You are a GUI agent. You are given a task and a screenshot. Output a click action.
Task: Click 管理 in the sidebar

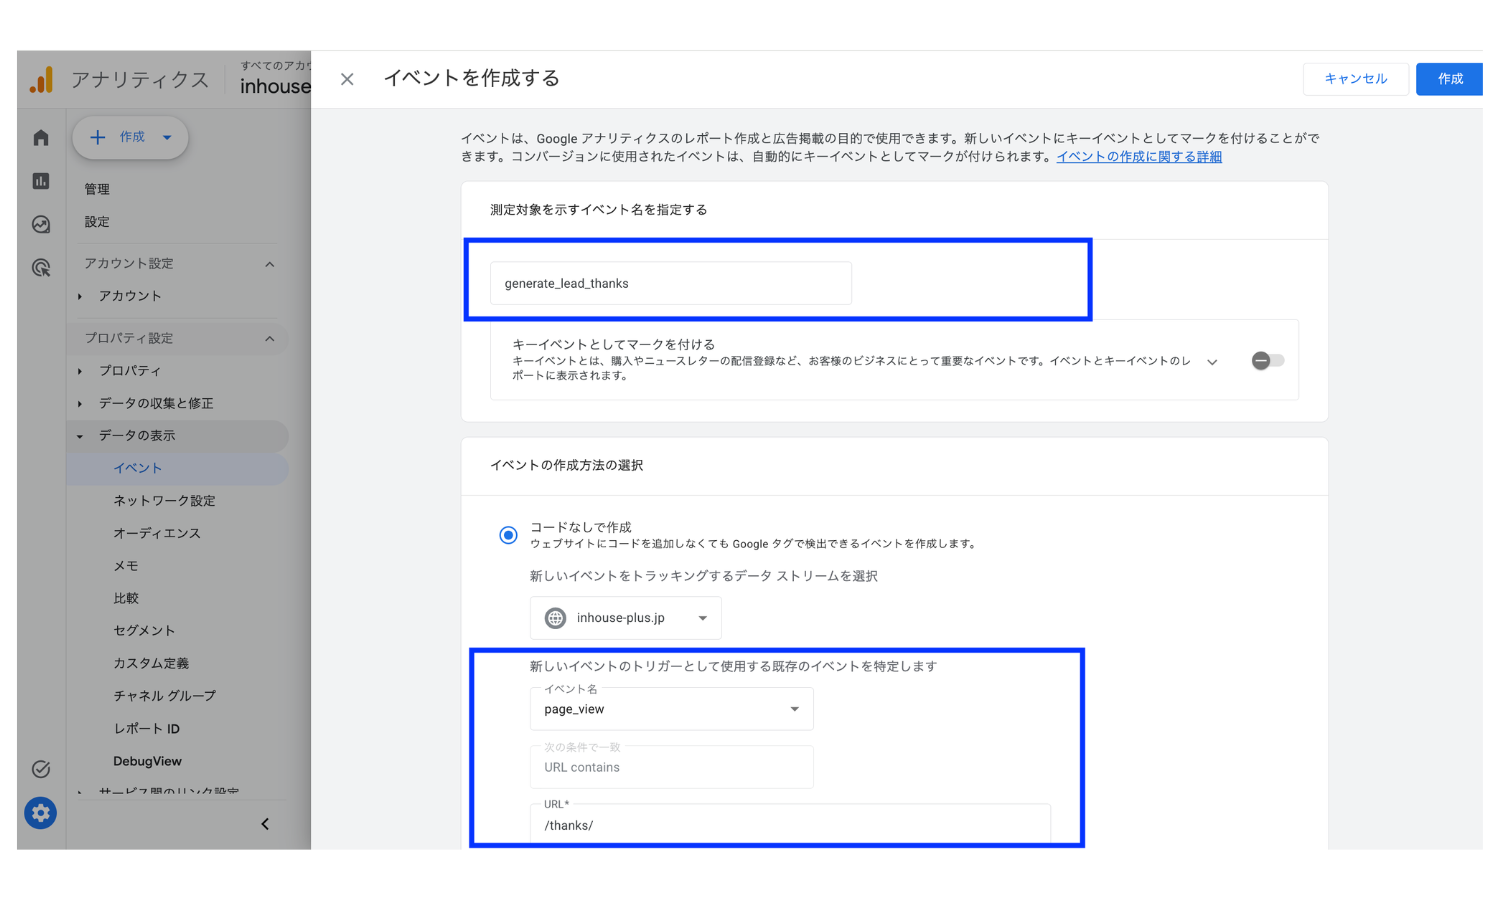pyautogui.click(x=97, y=189)
